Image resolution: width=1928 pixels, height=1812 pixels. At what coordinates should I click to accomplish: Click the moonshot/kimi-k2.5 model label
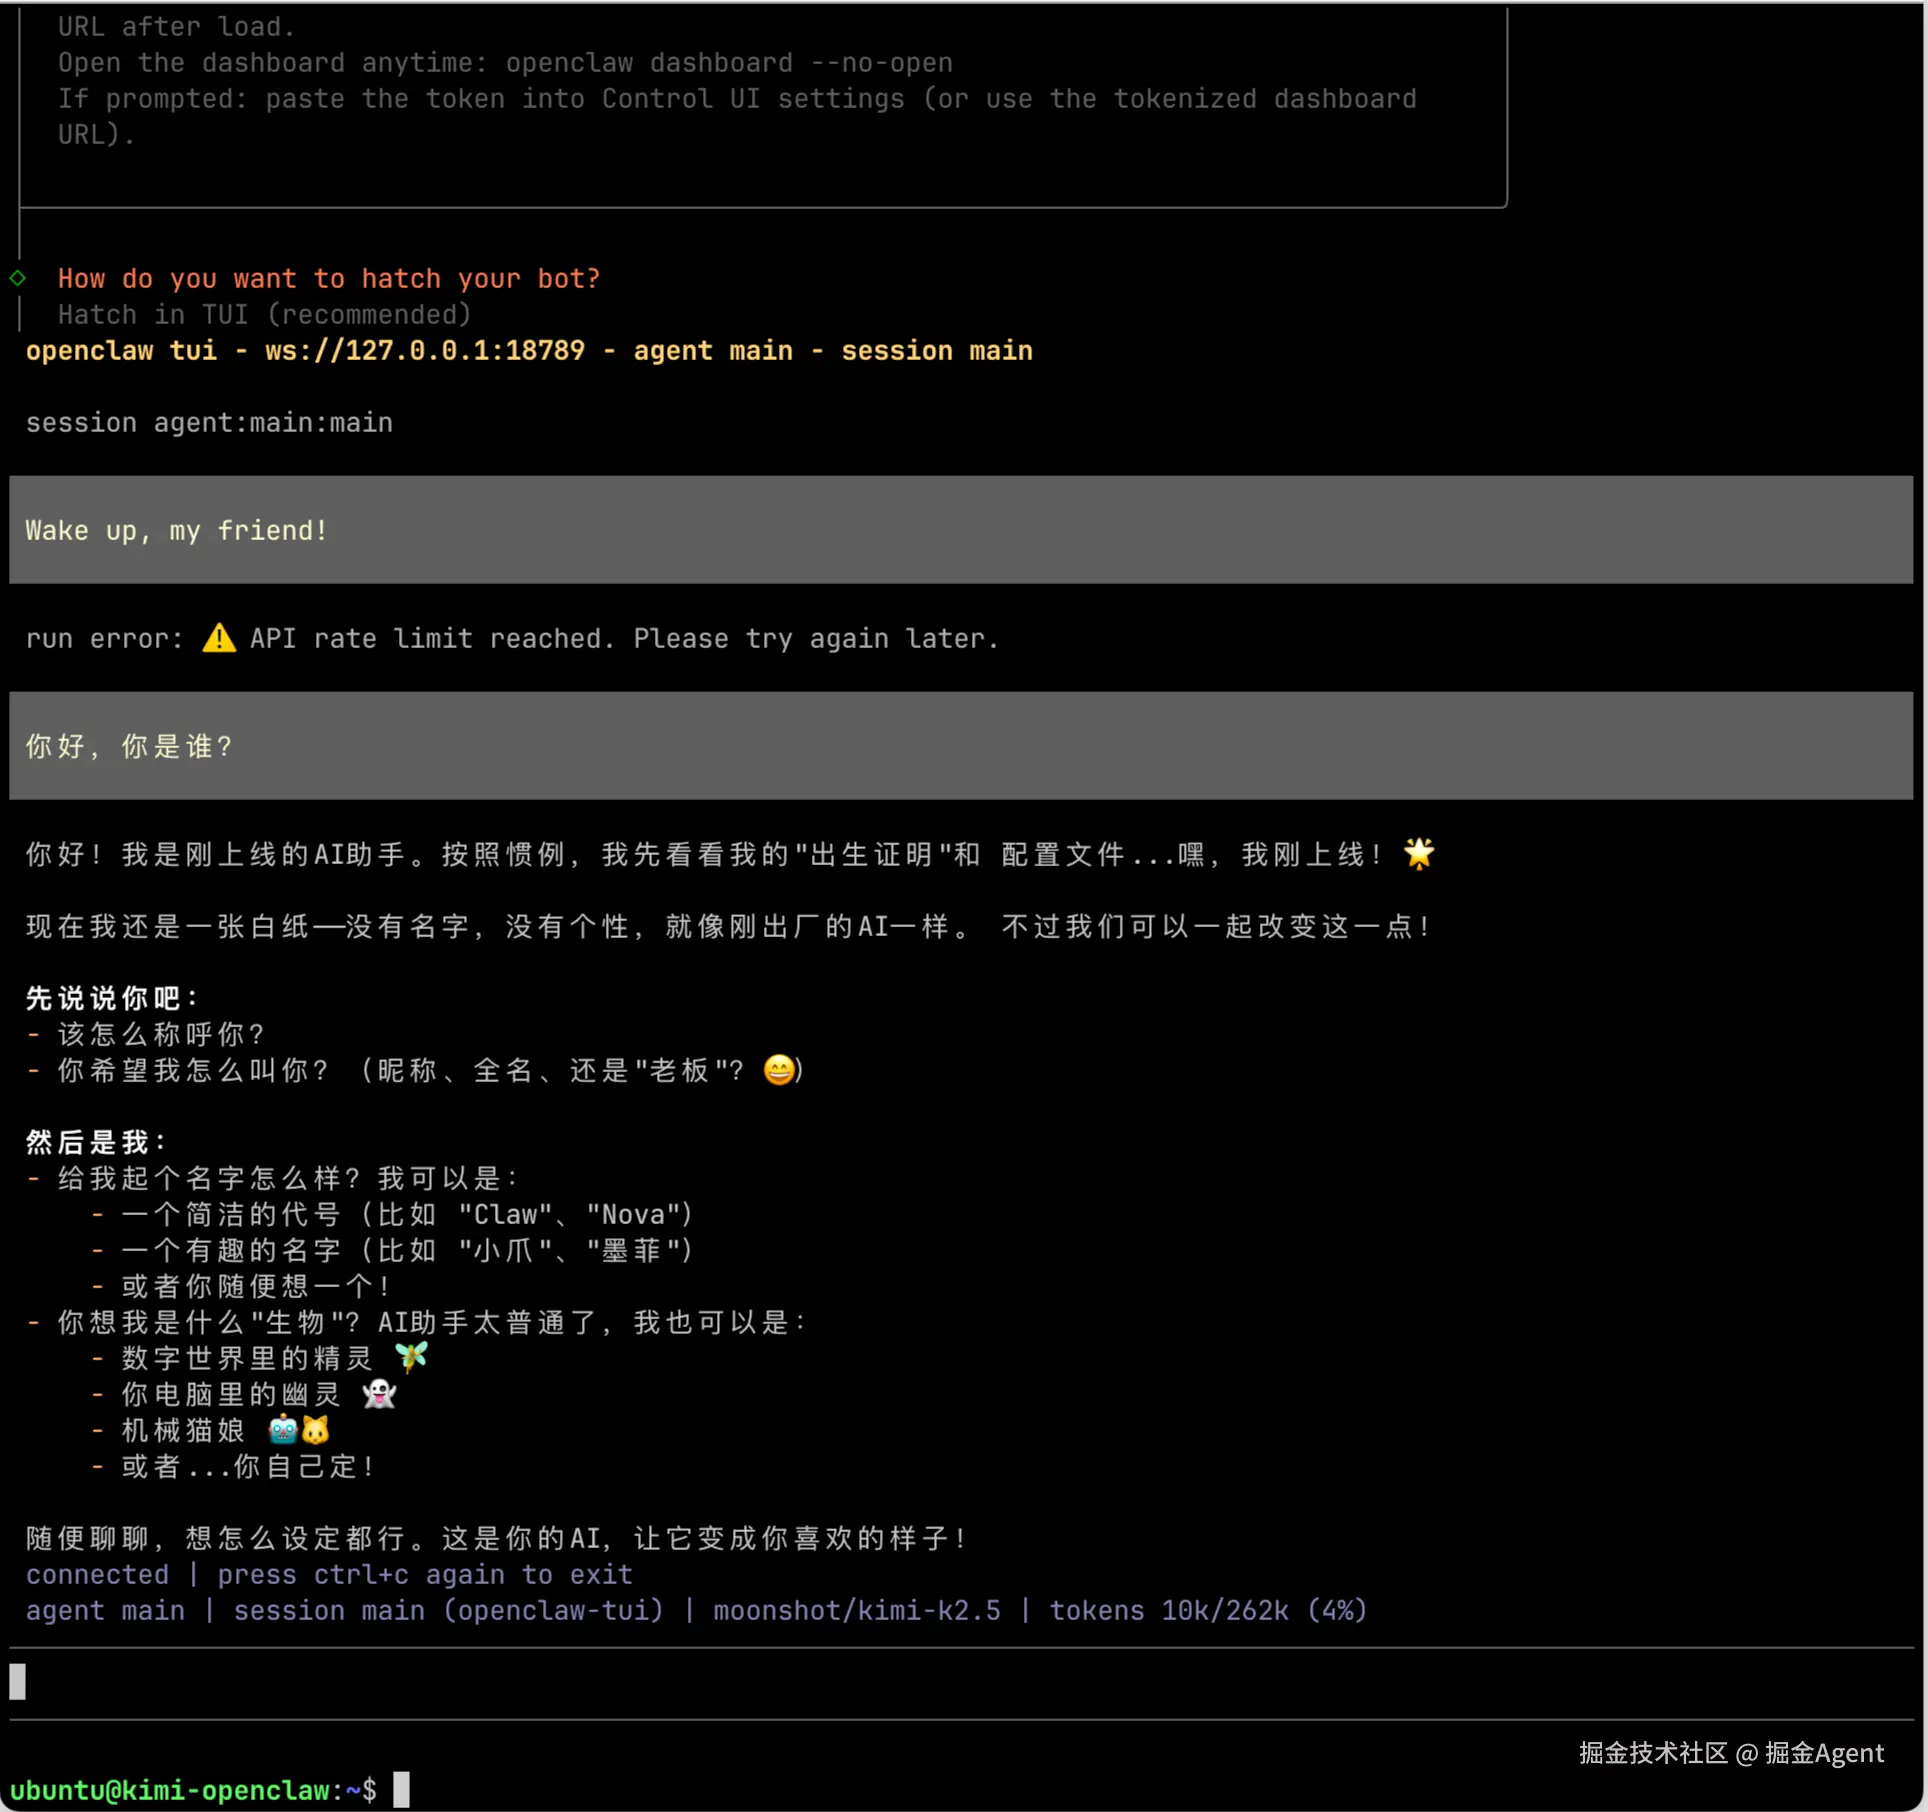(x=856, y=1610)
